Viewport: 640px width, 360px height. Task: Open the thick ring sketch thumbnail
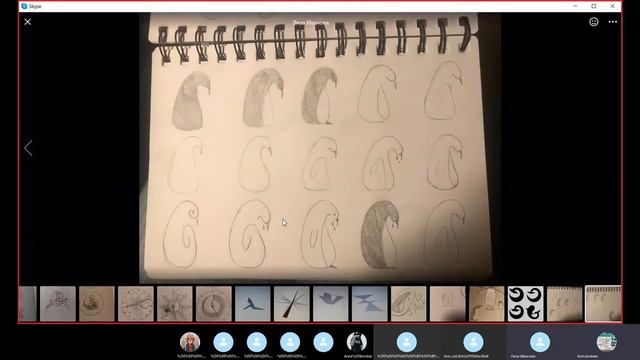pos(213,304)
